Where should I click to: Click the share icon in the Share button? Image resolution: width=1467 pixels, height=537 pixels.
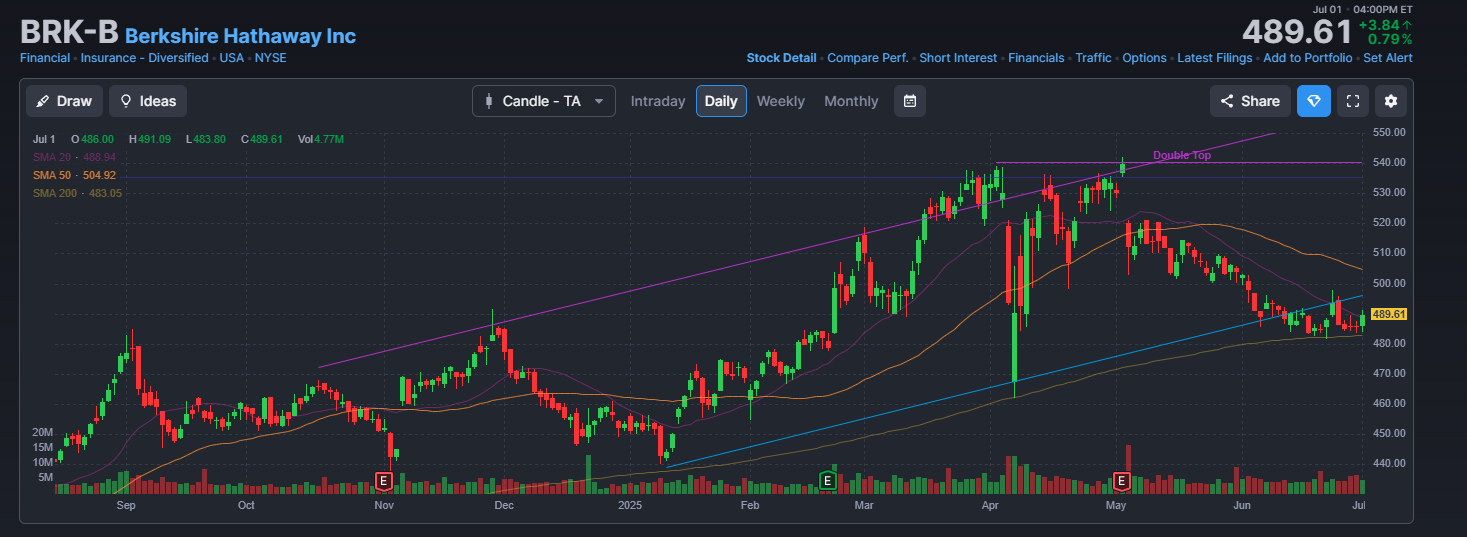[1228, 101]
